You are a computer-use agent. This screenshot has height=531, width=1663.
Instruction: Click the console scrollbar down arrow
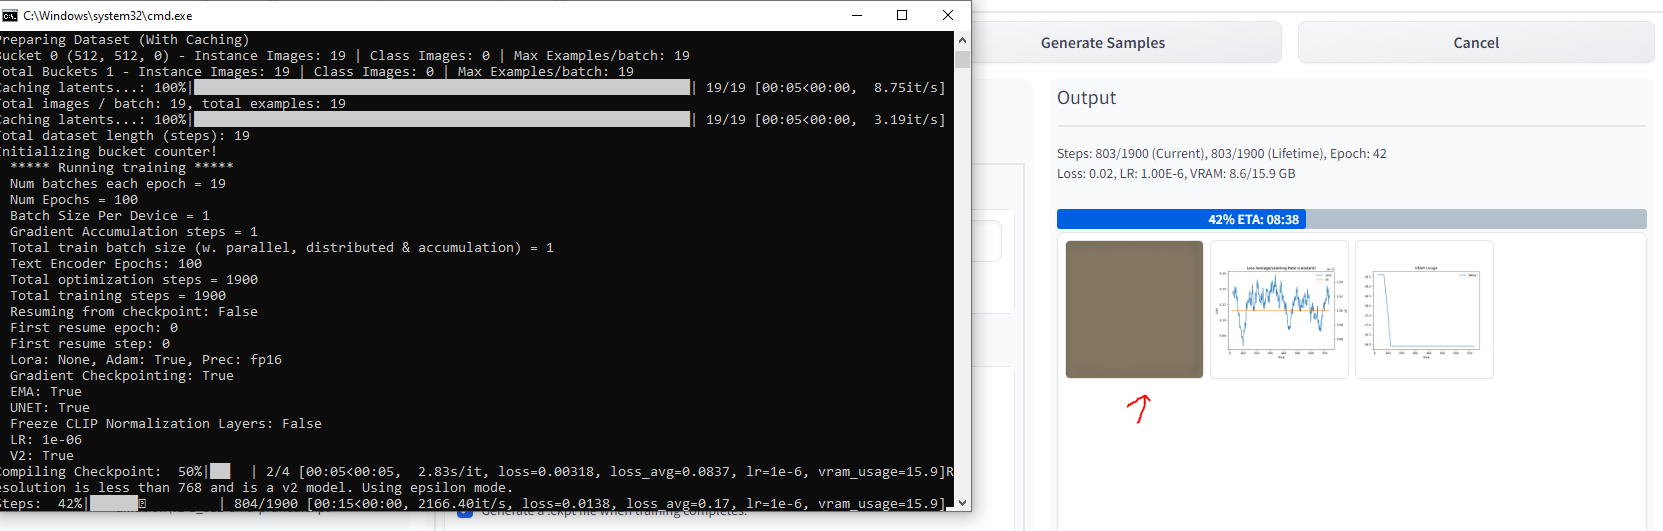coord(962,503)
